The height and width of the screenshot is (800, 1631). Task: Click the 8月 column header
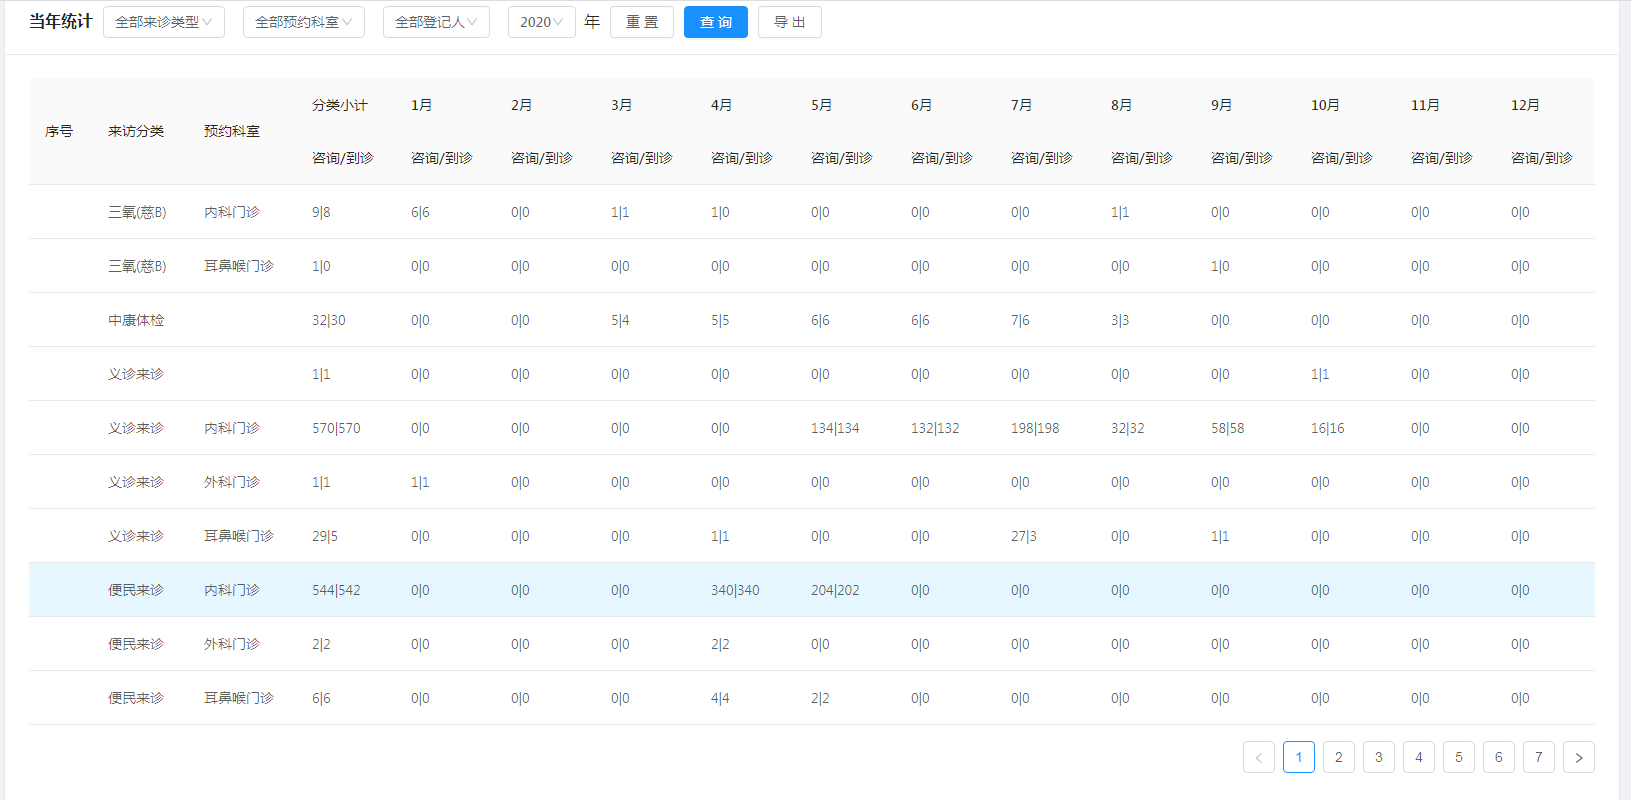[x=1122, y=105]
